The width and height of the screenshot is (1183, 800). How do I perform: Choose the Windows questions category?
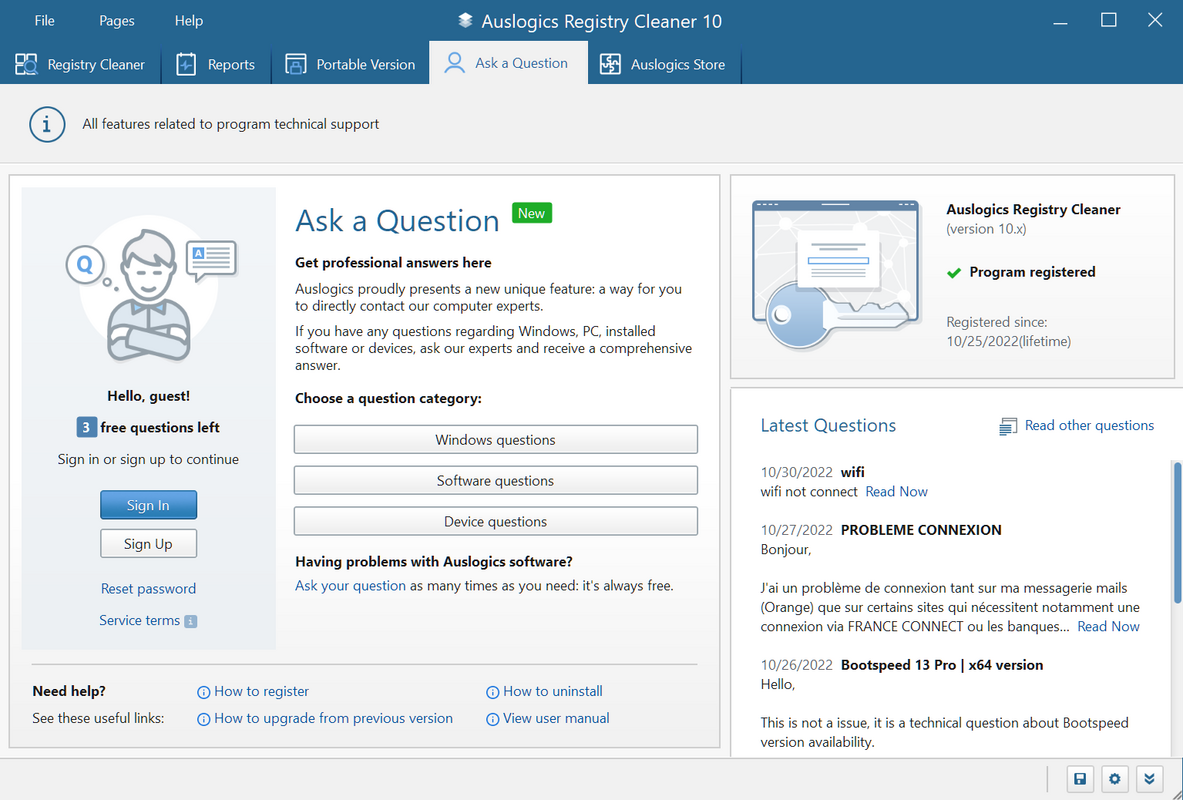click(x=496, y=439)
